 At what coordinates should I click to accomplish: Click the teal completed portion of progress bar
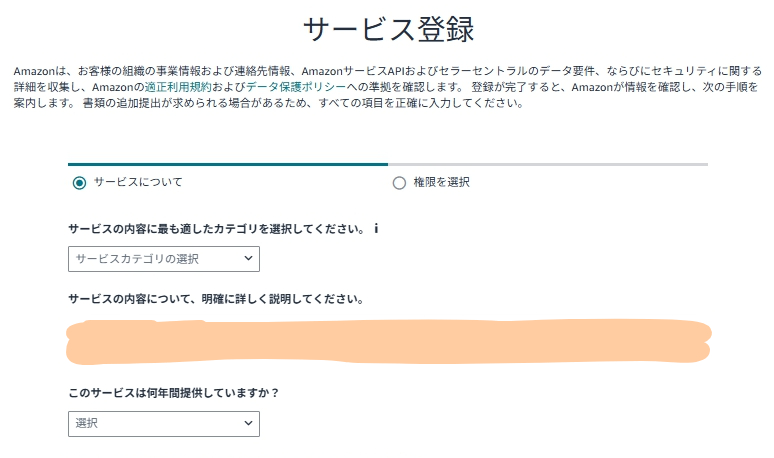click(228, 164)
